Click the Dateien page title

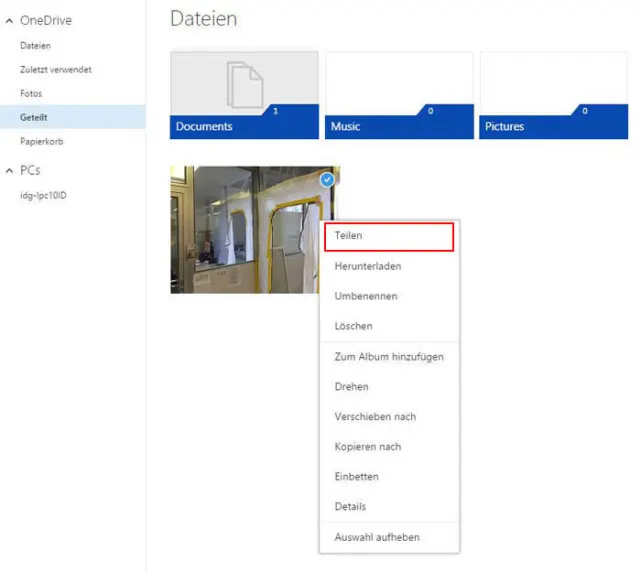[x=203, y=19]
